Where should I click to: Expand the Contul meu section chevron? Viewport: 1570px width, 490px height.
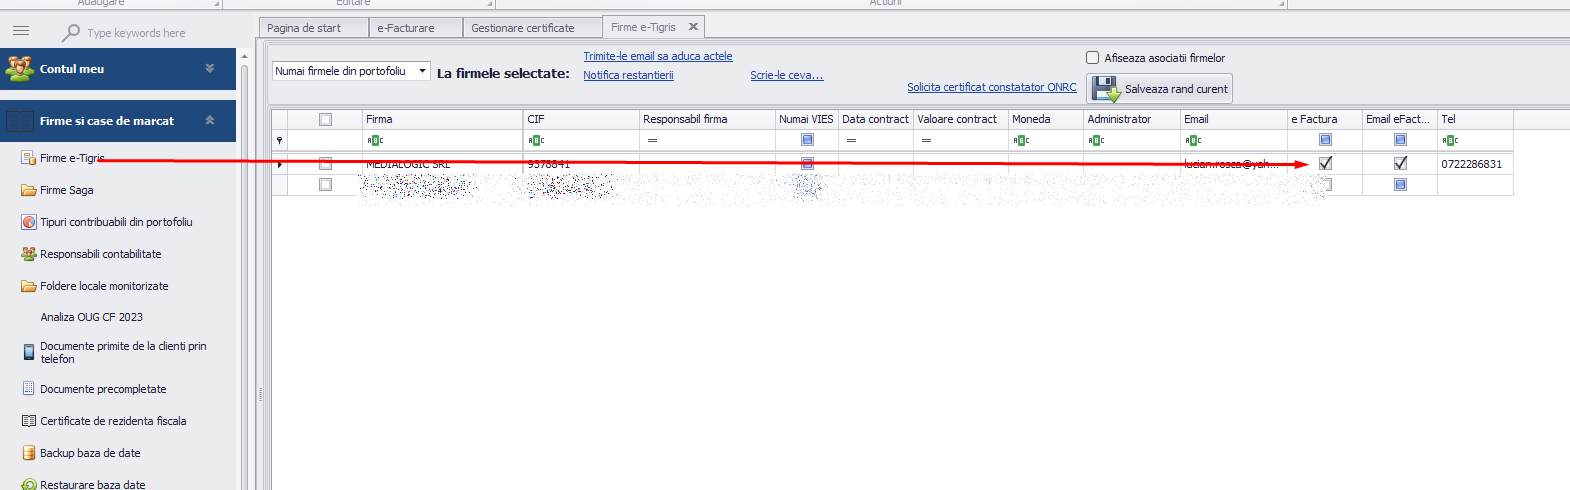coord(210,69)
